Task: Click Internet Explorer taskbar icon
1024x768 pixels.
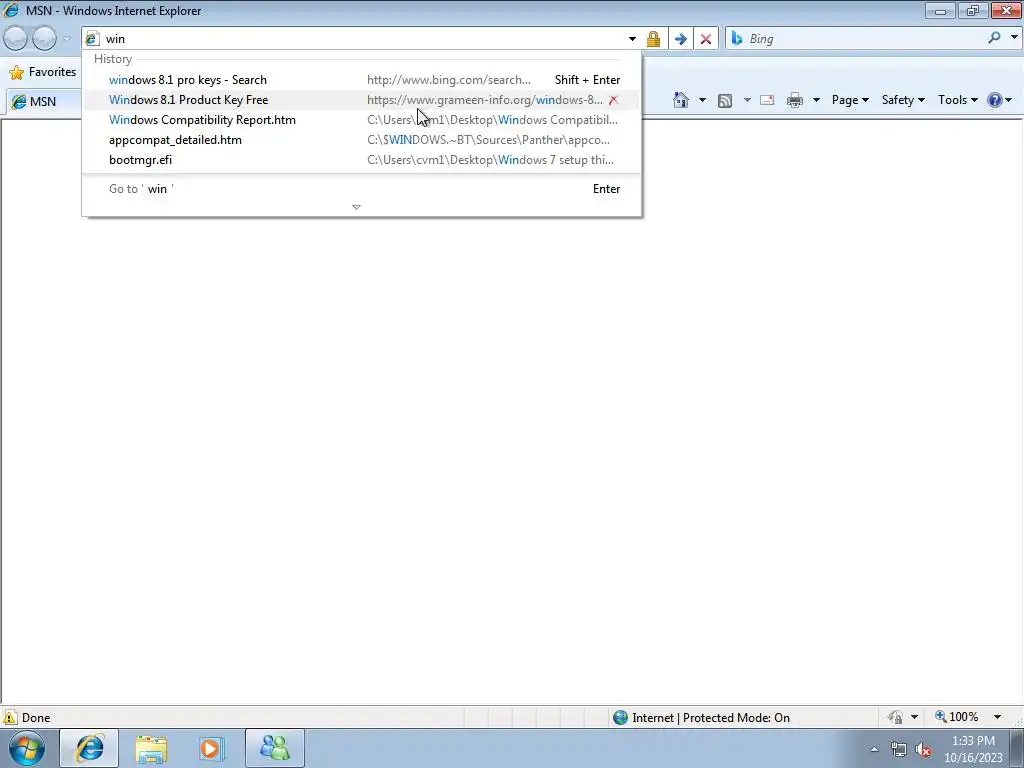Action: point(89,748)
